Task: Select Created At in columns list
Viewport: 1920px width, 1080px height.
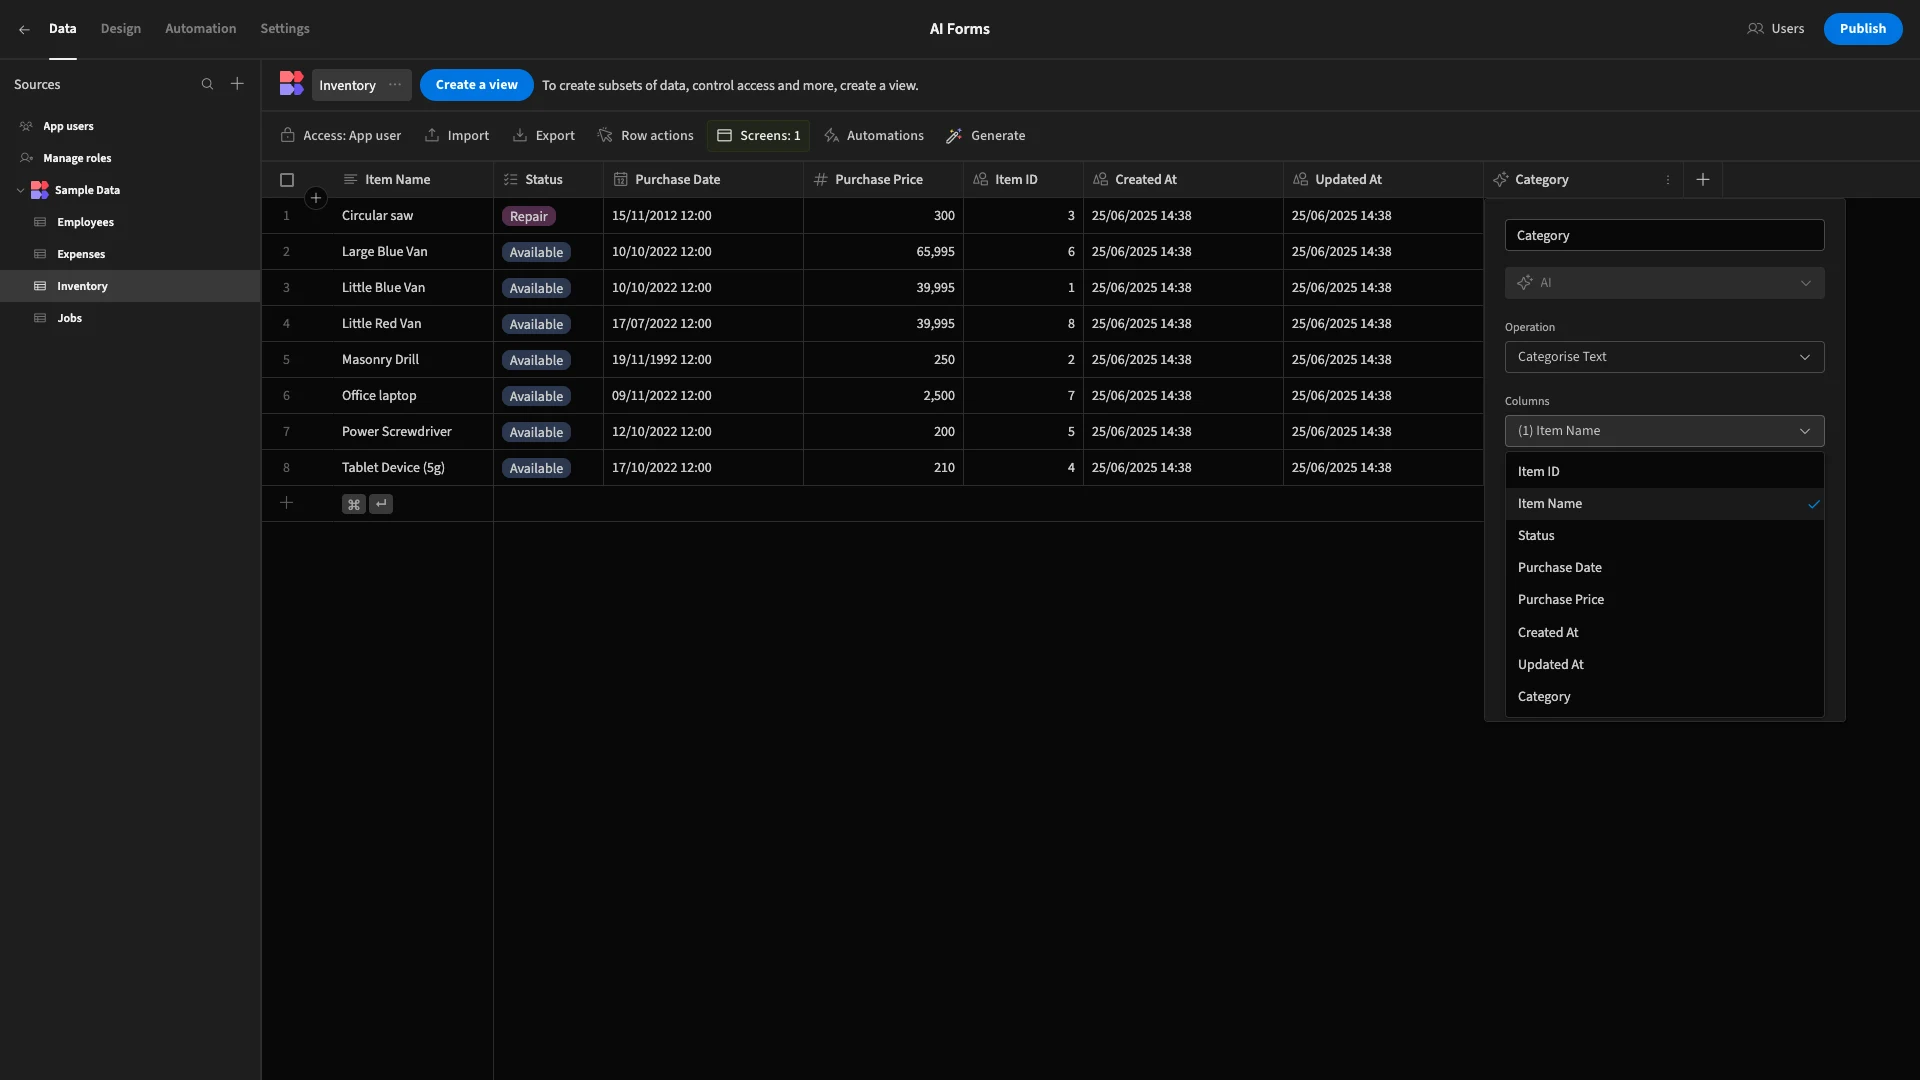Action: click(1664, 633)
